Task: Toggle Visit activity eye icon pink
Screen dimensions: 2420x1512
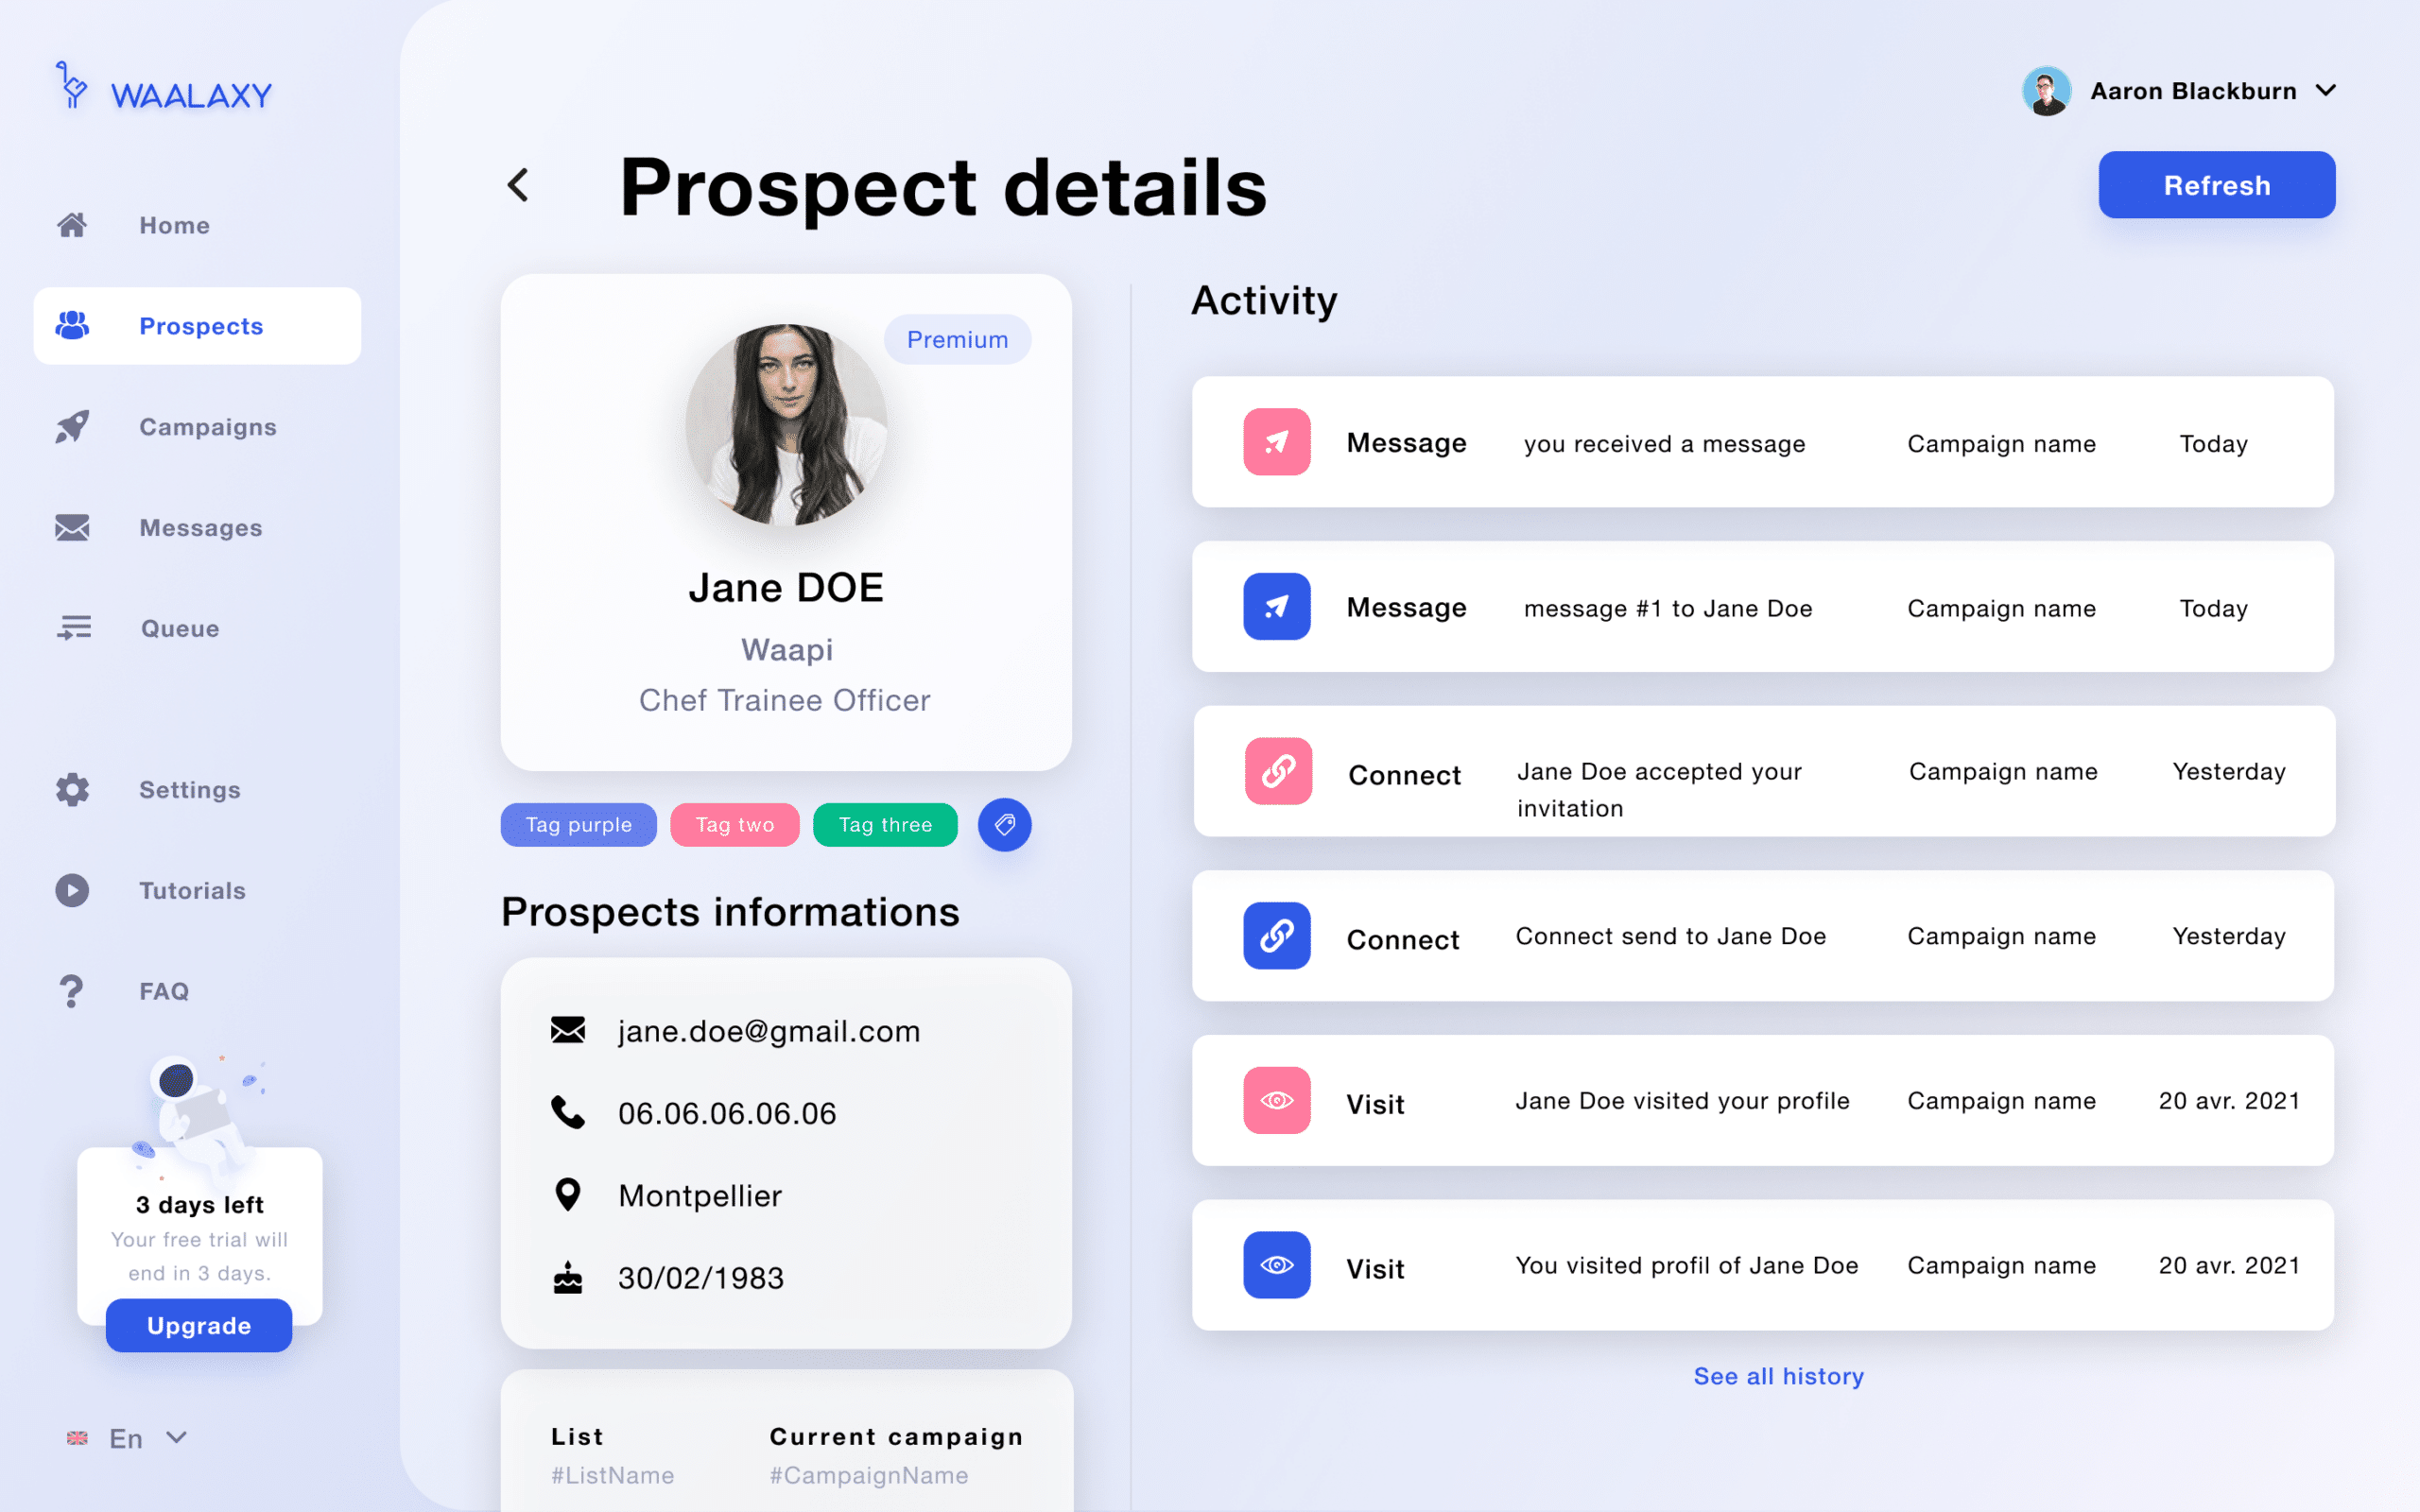Action: (1277, 1101)
